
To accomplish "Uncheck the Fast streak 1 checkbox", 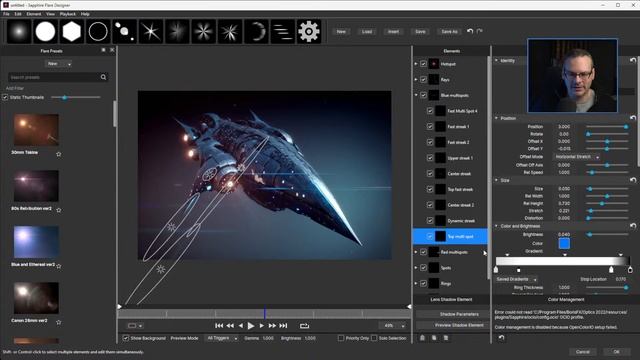I will click(x=430, y=127).
